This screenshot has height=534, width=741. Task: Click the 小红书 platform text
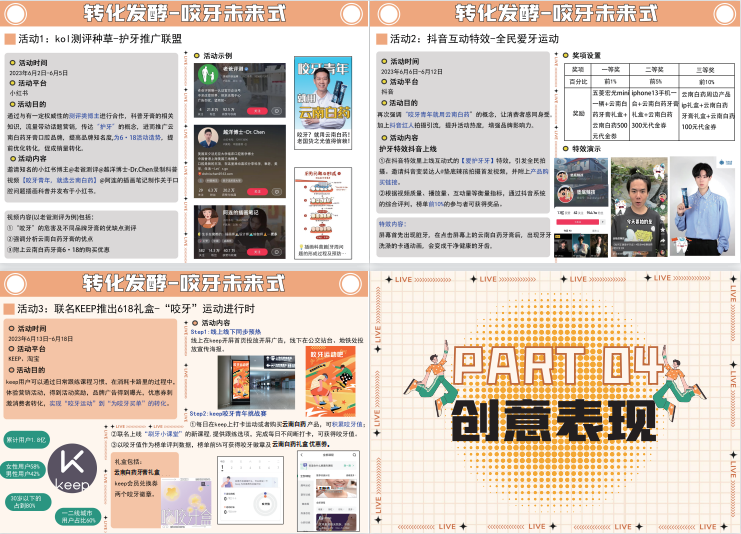[x=19, y=93]
